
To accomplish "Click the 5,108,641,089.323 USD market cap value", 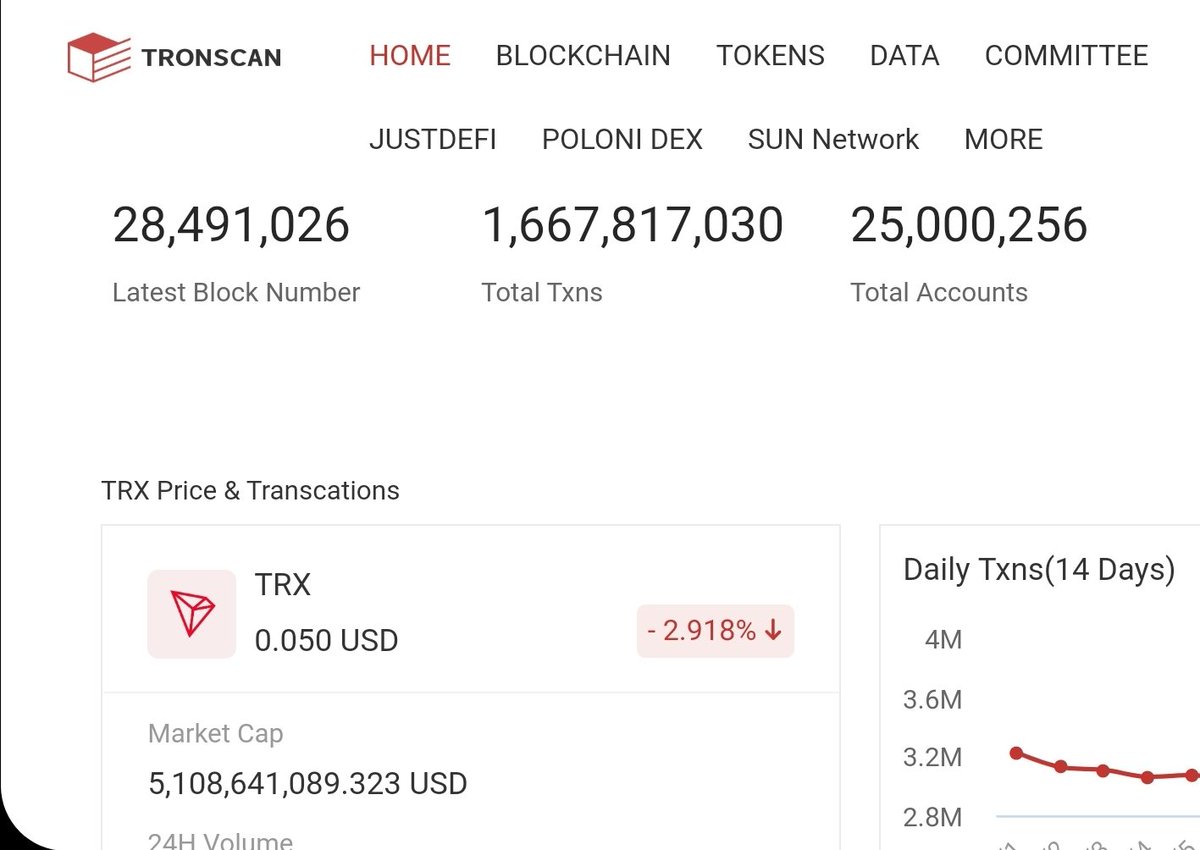I will tap(308, 783).
